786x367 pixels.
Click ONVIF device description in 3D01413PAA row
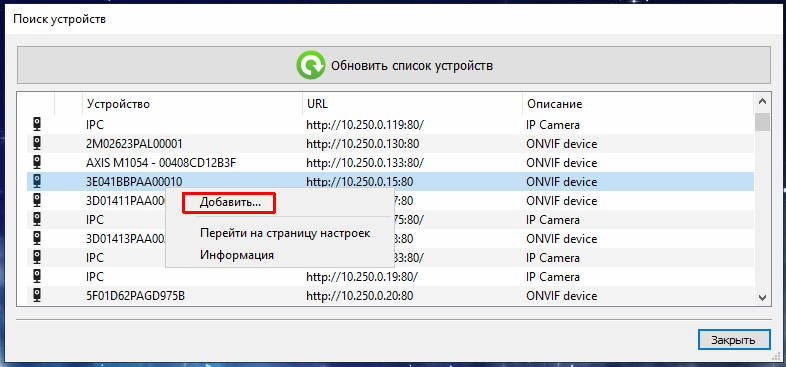point(561,239)
